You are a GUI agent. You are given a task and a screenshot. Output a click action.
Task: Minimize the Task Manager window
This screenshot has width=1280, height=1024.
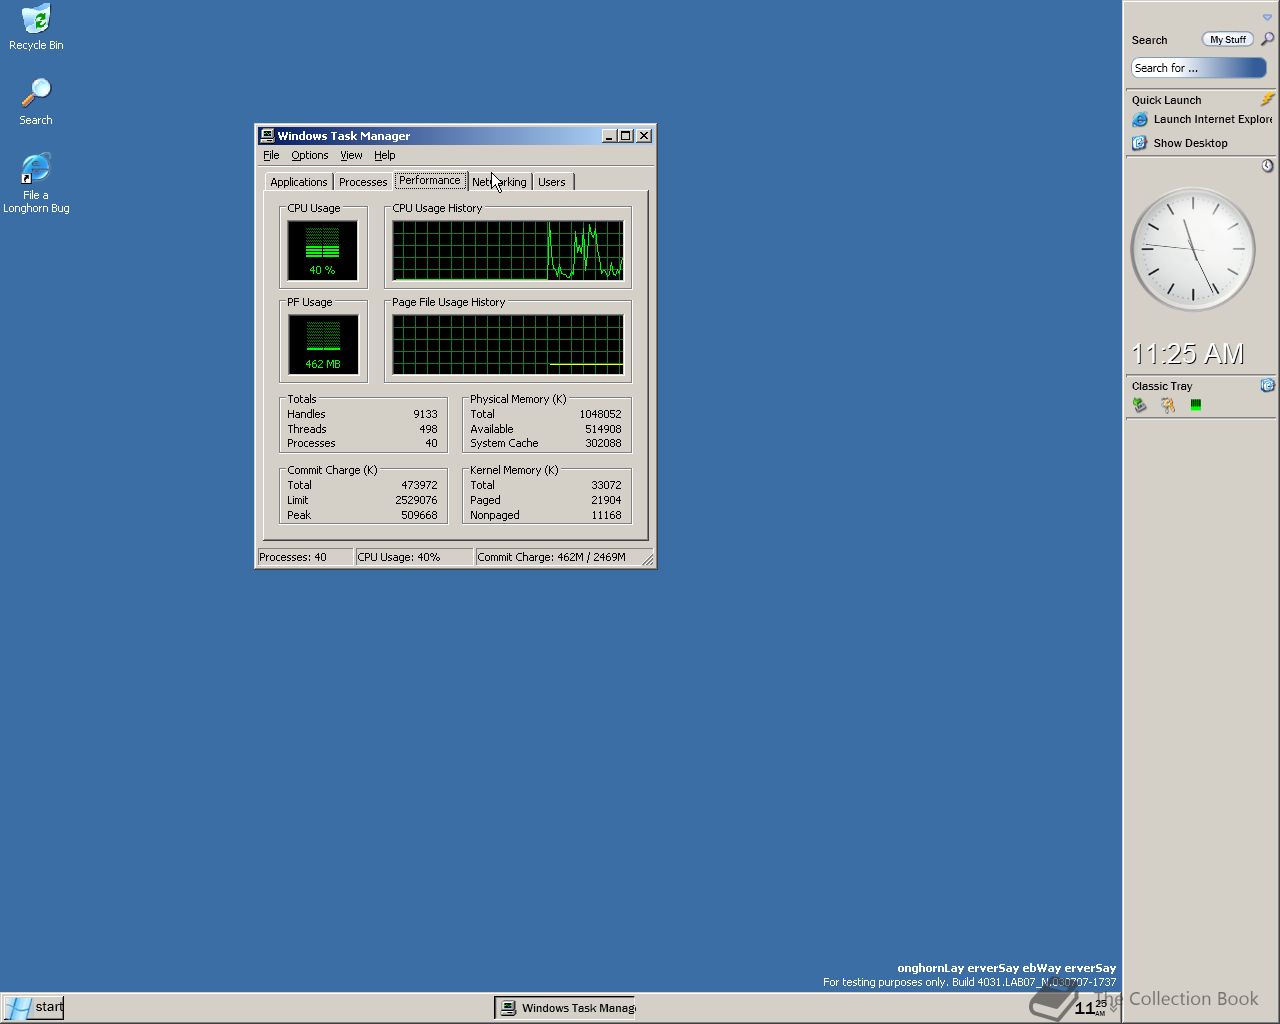coord(609,136)
